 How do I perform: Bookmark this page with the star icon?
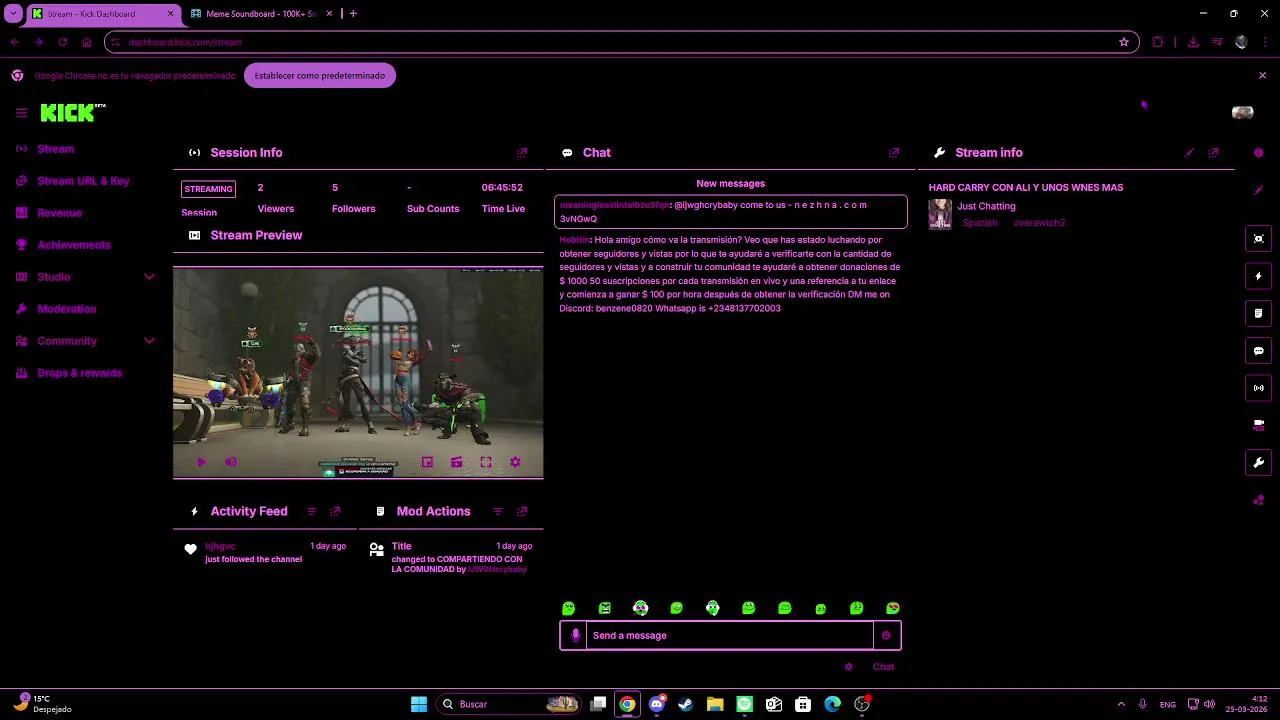click(x=1124, y=42)
